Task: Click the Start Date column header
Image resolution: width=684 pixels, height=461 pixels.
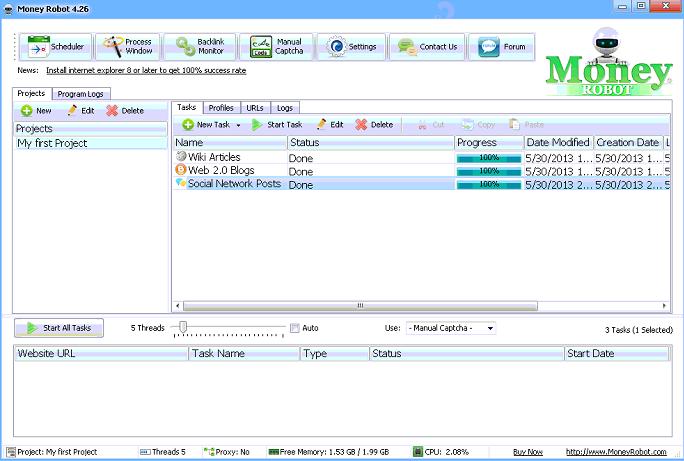Action: (x=616, y=354)
